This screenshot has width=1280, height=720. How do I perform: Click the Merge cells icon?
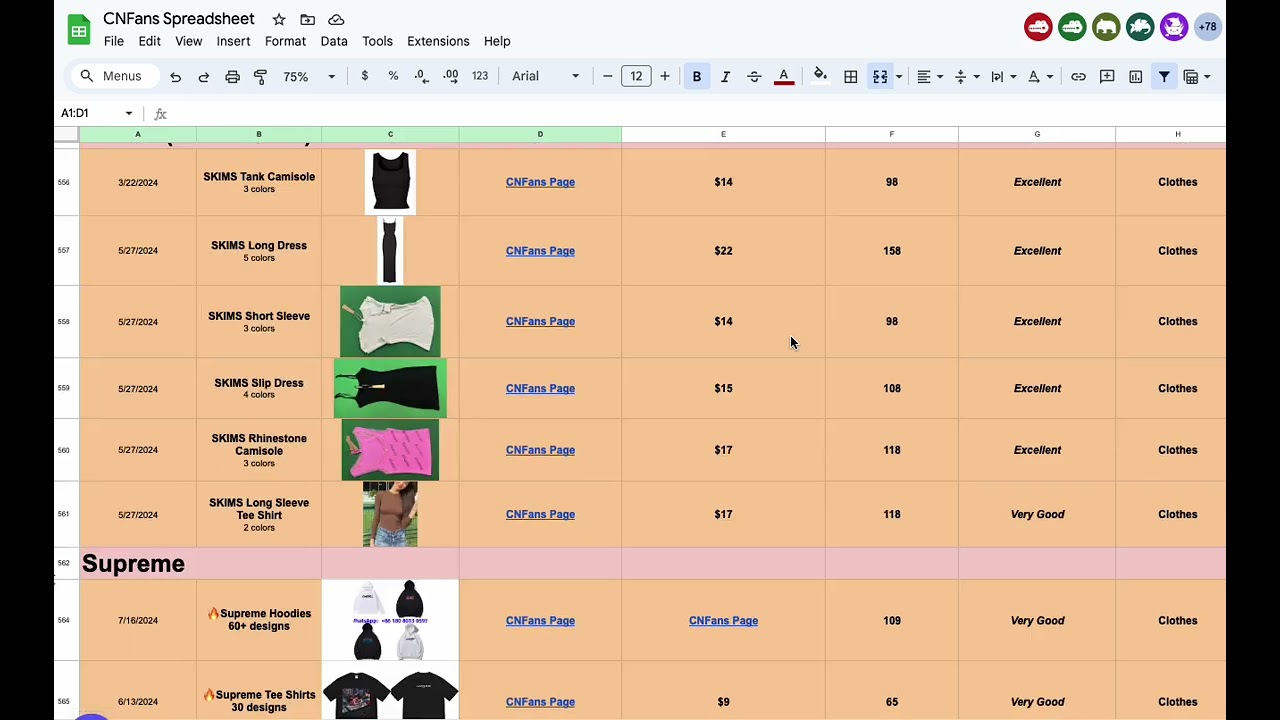(880, 77)
